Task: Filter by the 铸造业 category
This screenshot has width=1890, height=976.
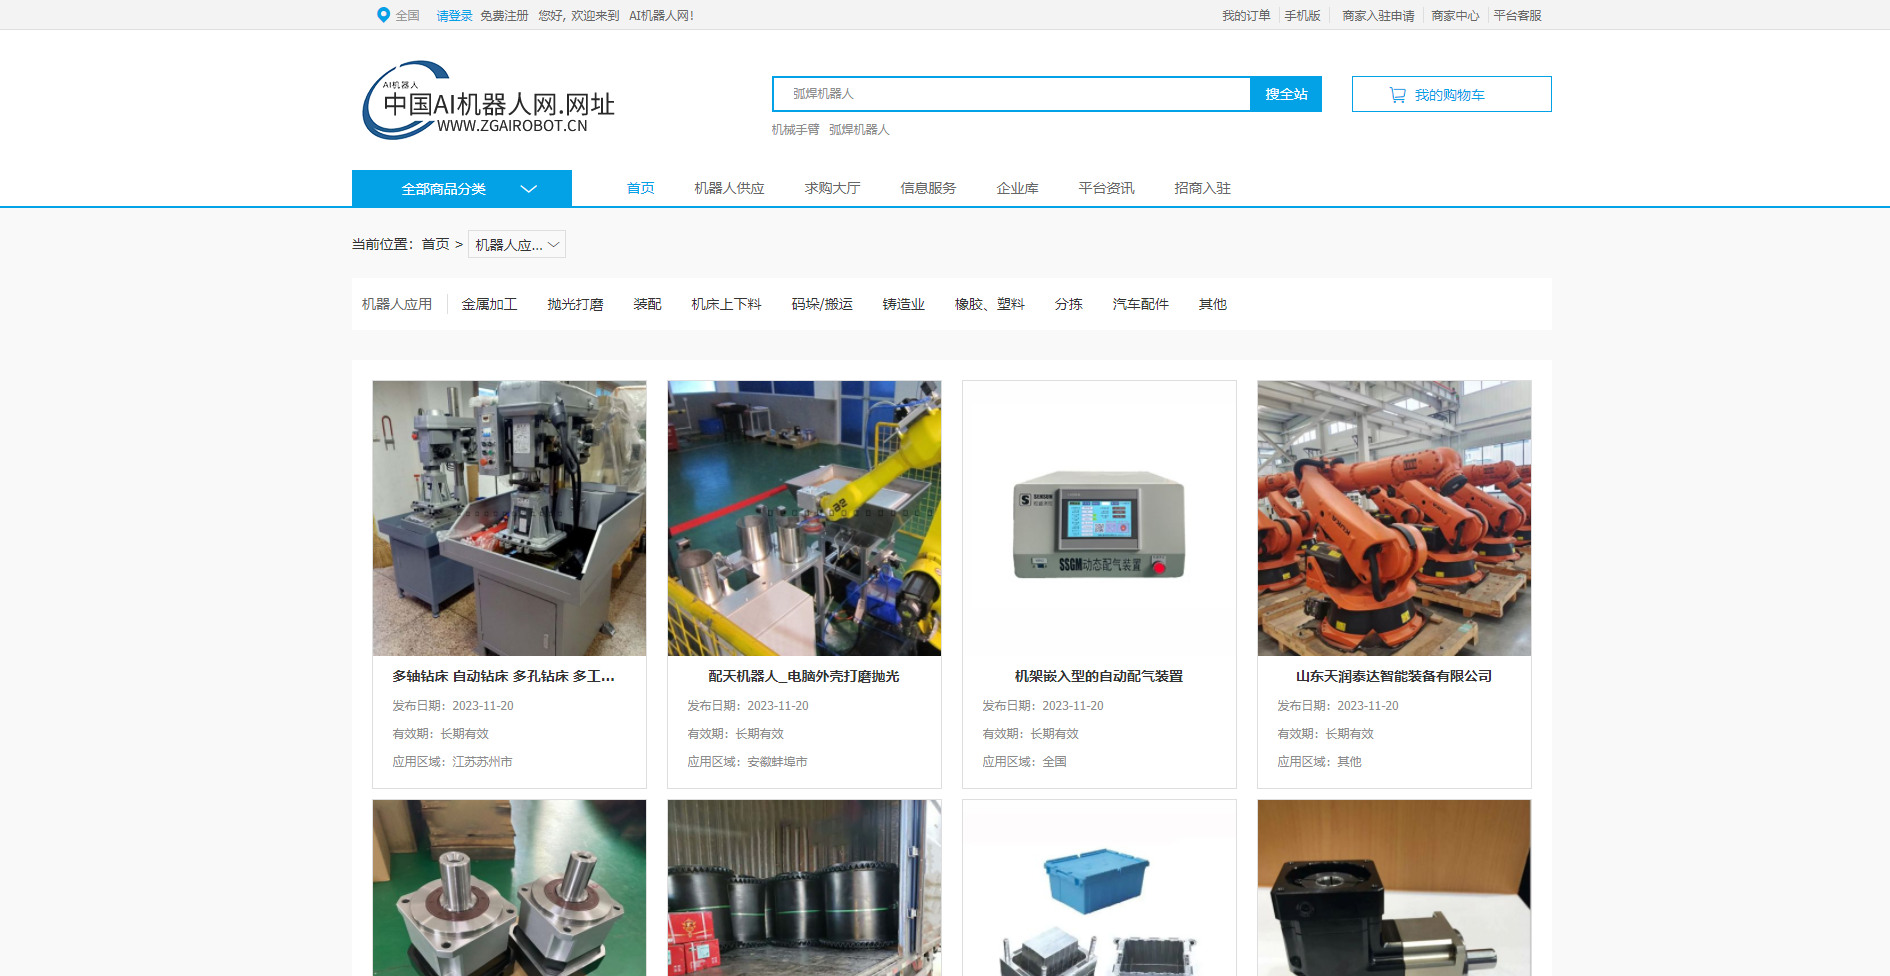Action: click(x=904, y=304)
